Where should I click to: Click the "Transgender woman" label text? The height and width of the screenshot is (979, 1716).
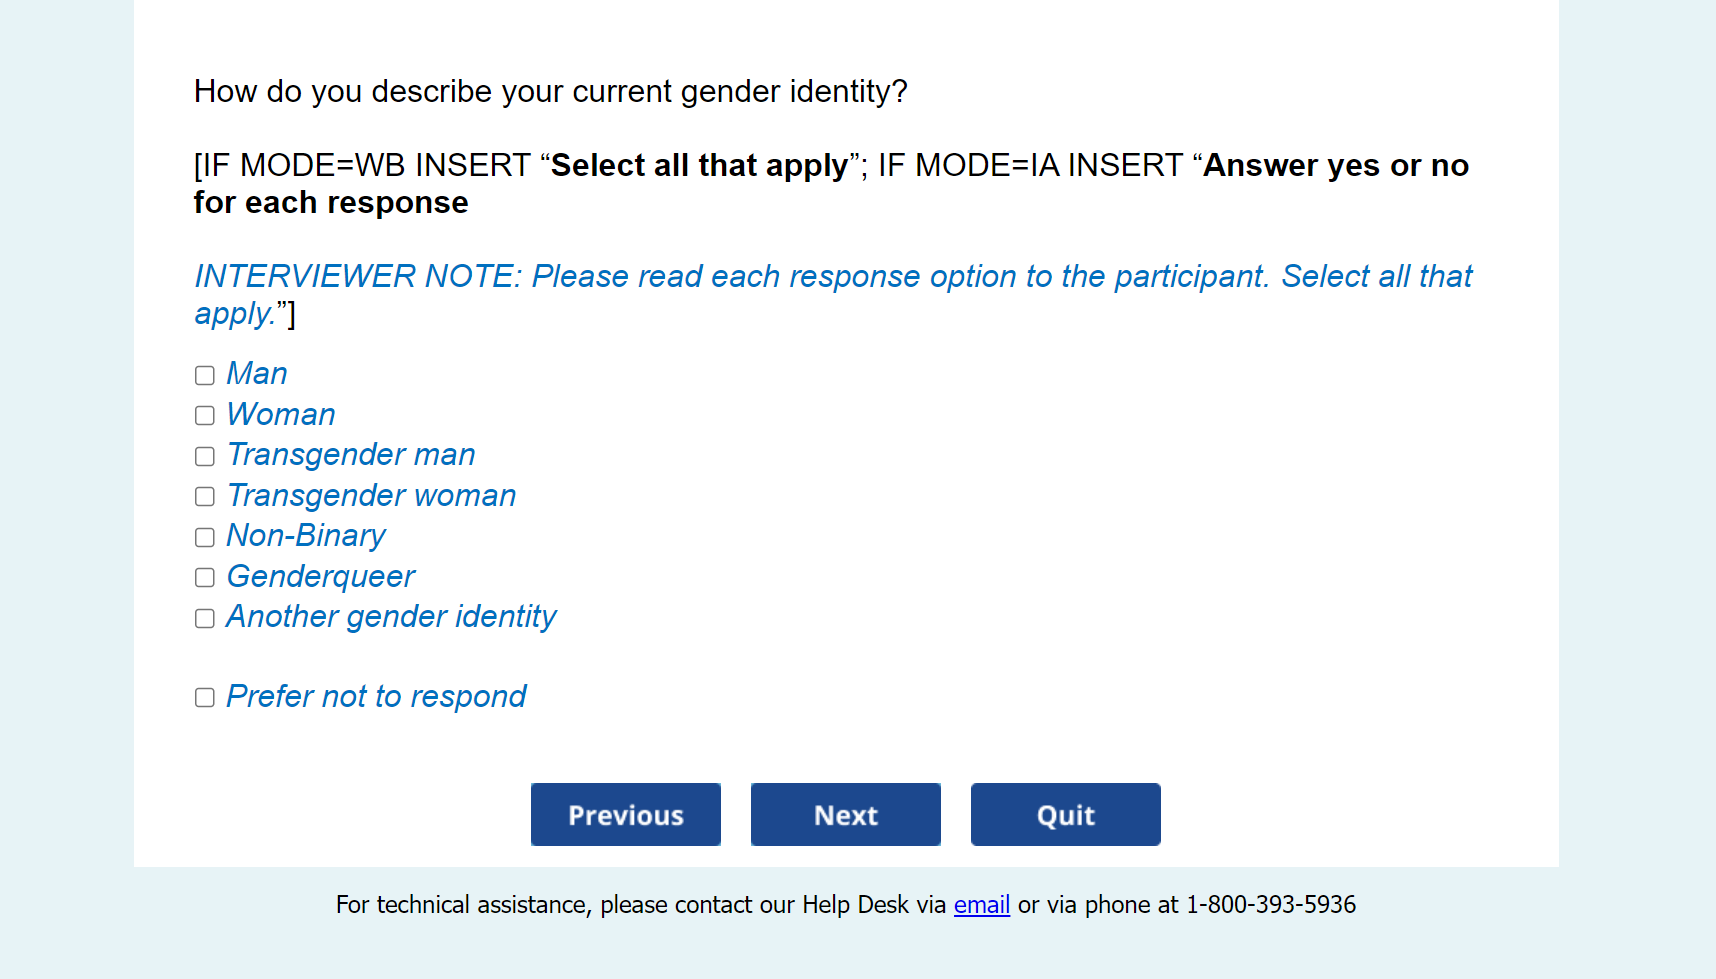(371, 496)
